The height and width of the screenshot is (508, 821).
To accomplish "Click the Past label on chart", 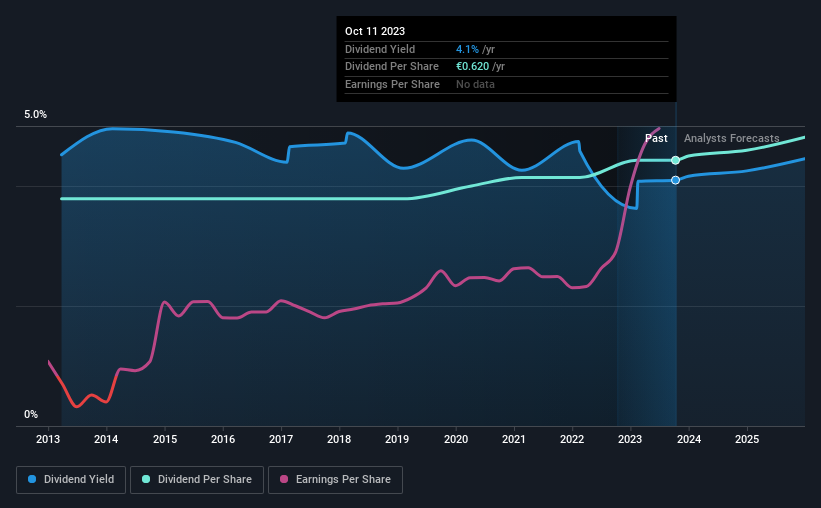I will pyautogui.click(x=656, y=138).
